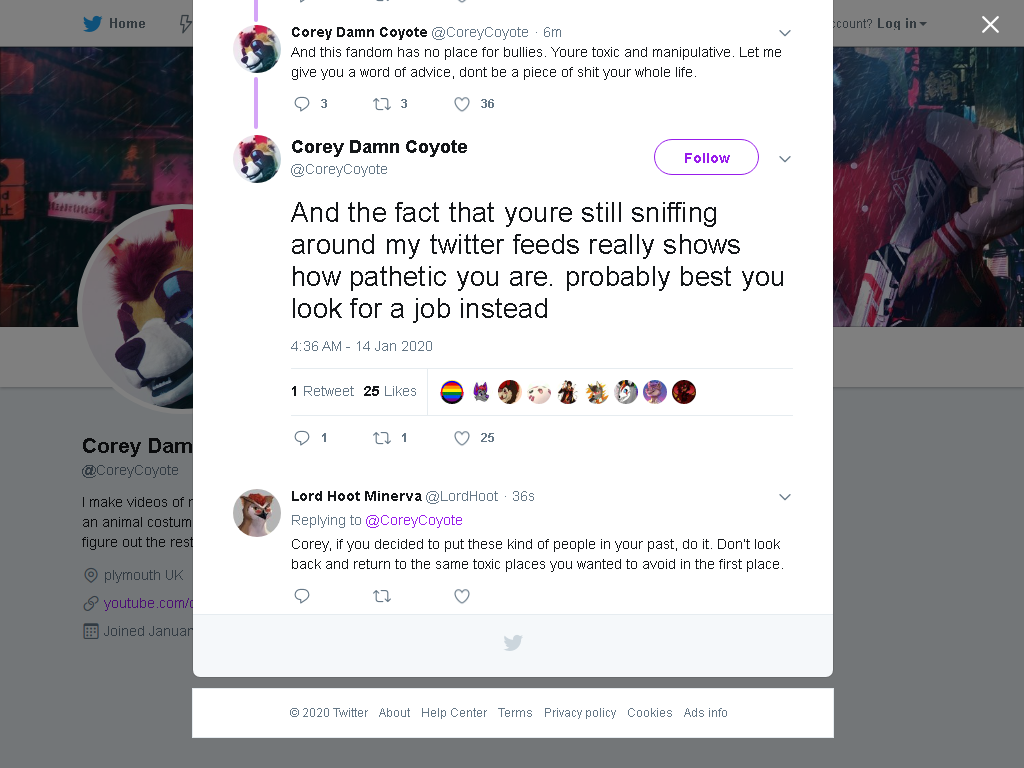Viewport: 1024px width, 768px height.
Task: Retweet the main tweet with count 1
Action: coord(382,438)
